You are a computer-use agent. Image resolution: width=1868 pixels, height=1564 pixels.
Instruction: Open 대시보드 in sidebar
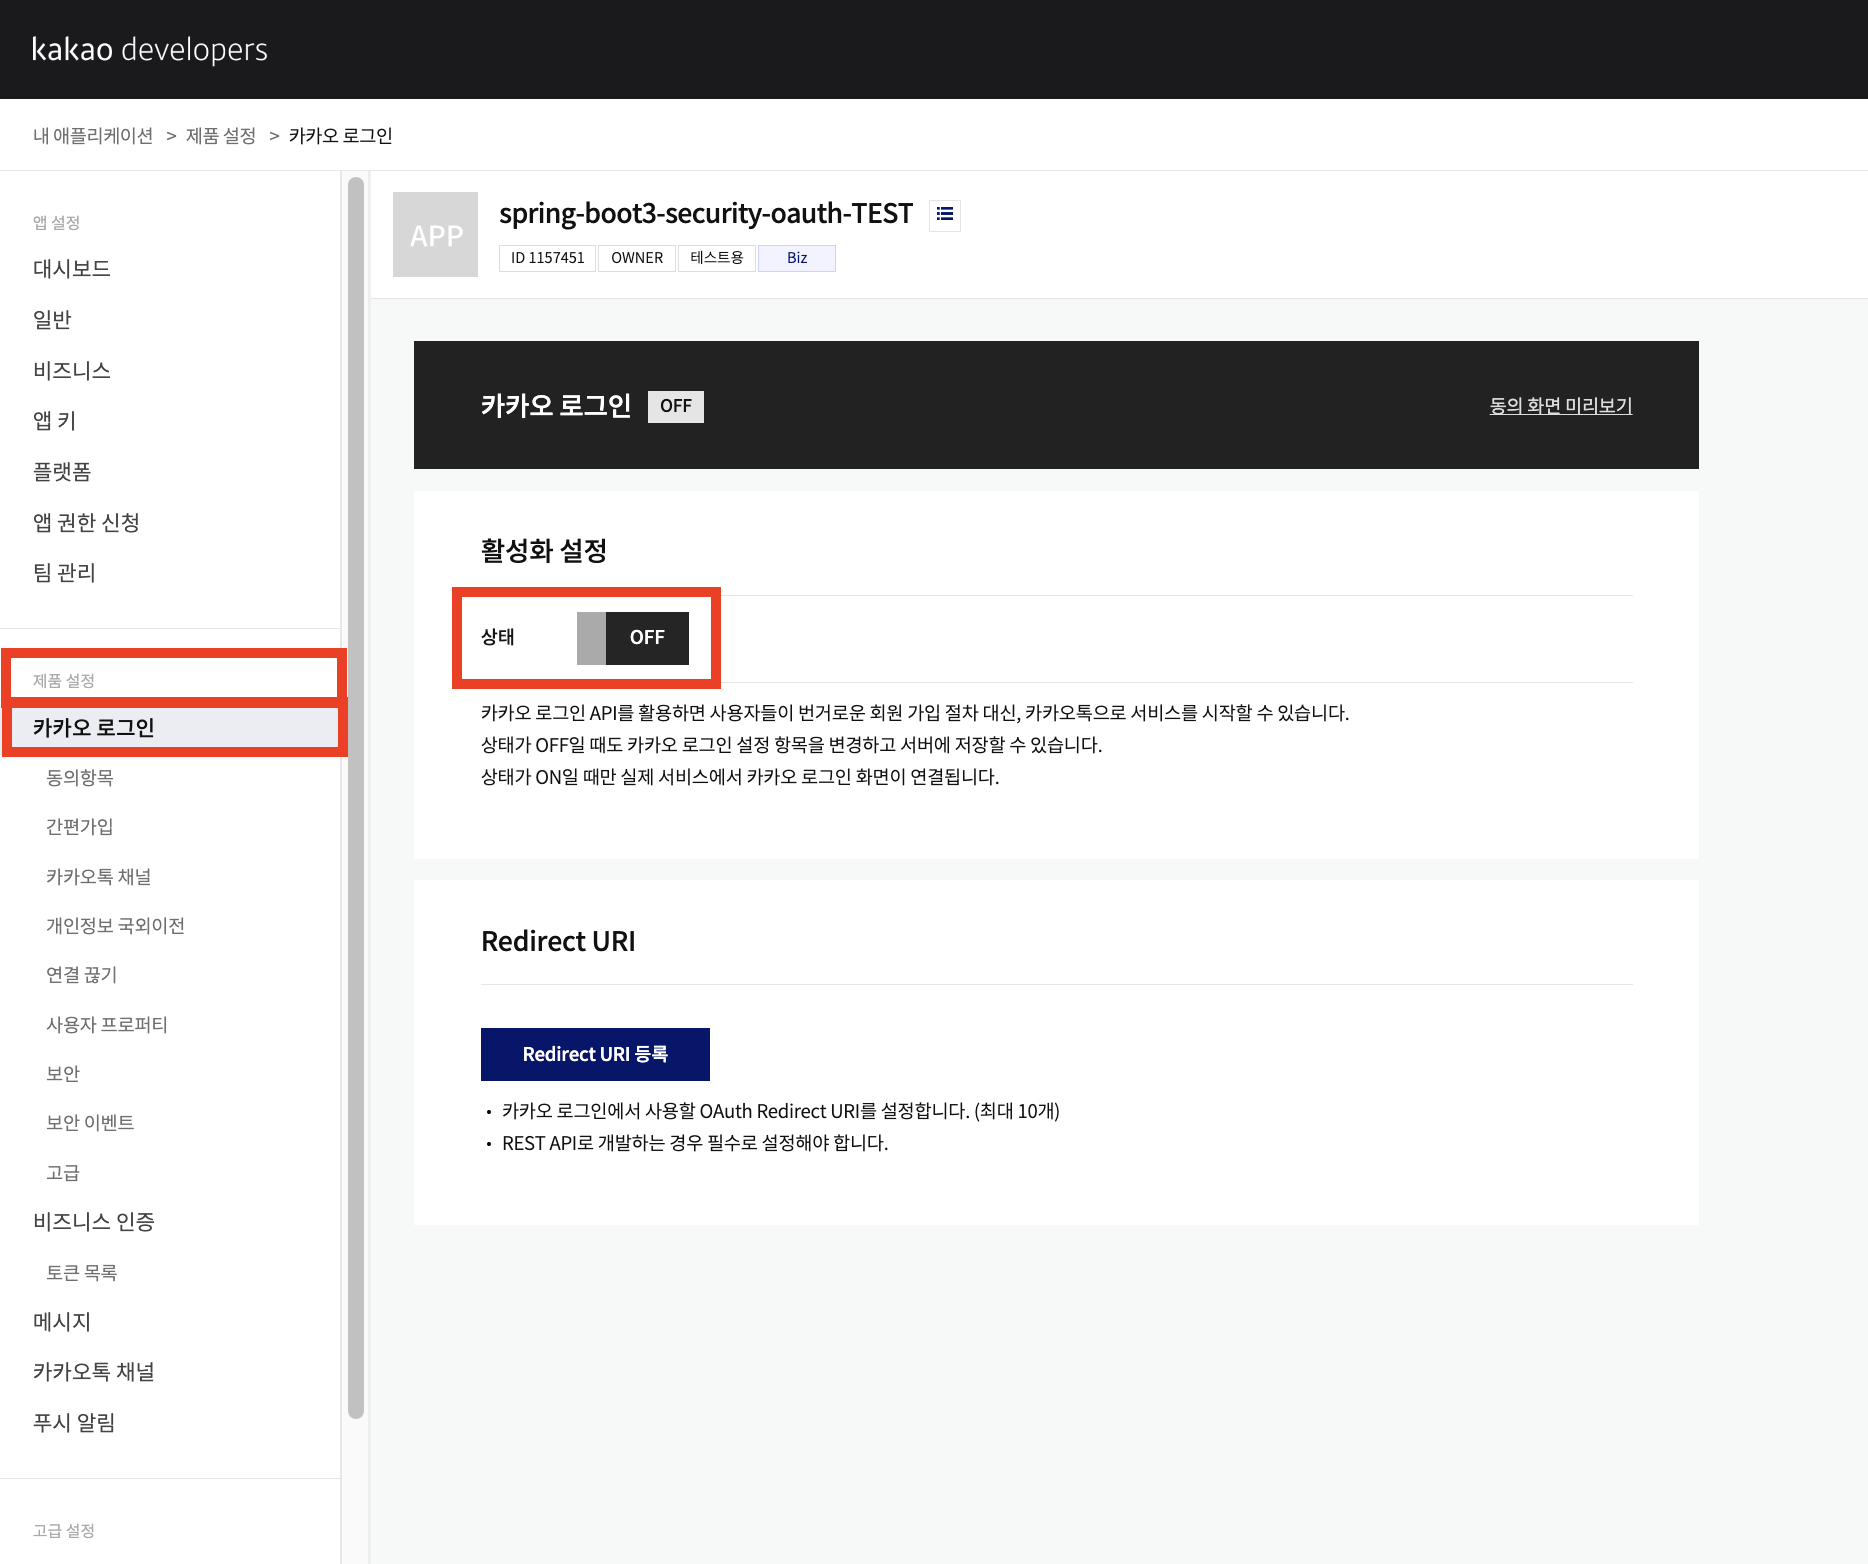point(72,268)
